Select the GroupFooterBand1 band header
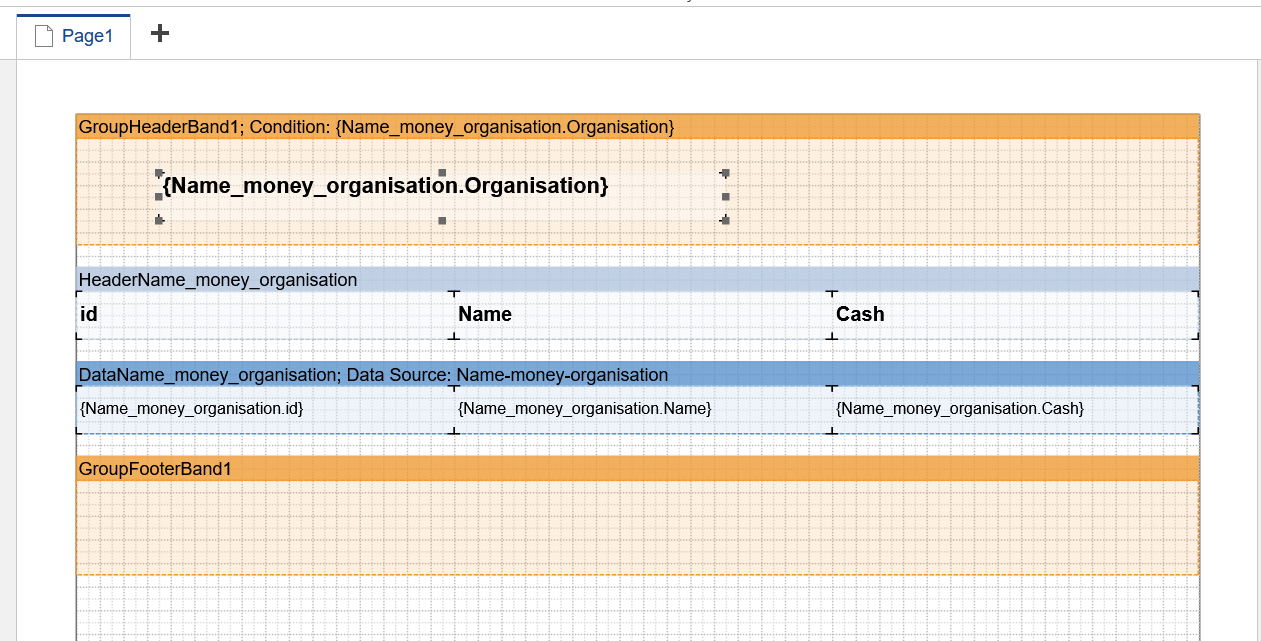 (638, 469)
